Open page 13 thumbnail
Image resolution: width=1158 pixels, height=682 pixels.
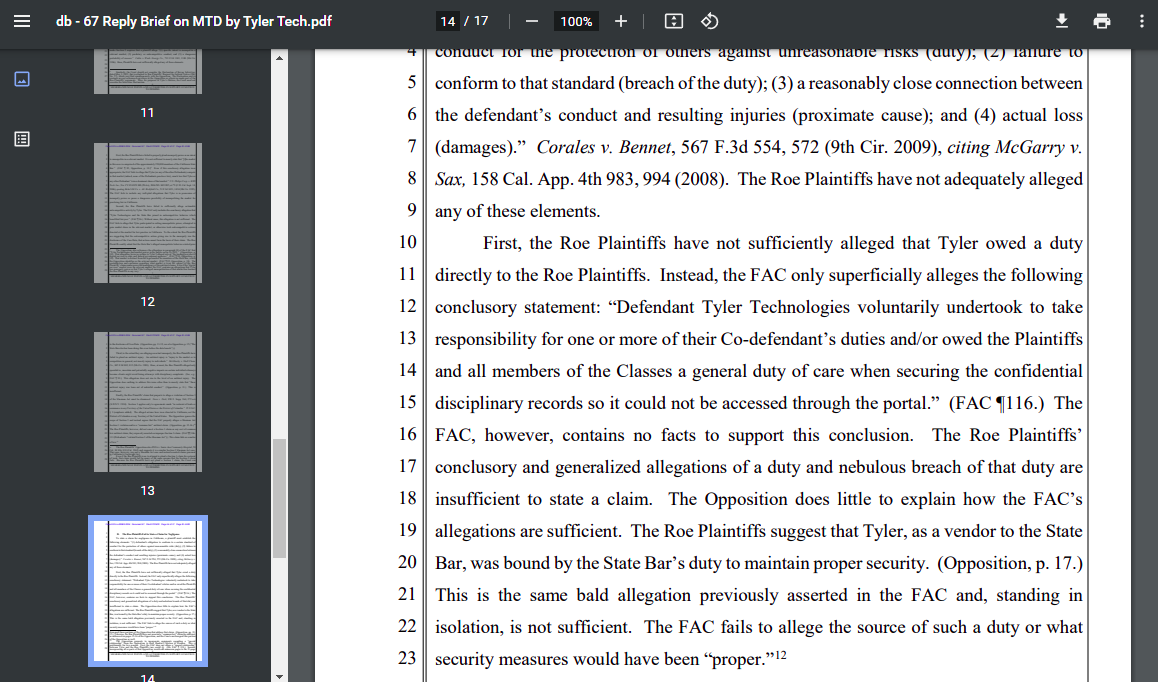[x=148, y=402]
